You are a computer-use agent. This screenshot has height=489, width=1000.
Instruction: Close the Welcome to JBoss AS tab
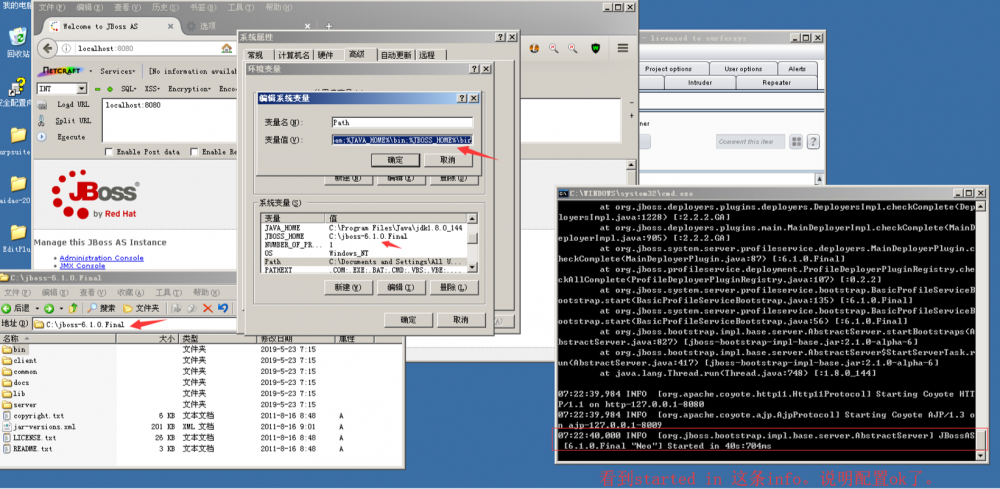170,26
